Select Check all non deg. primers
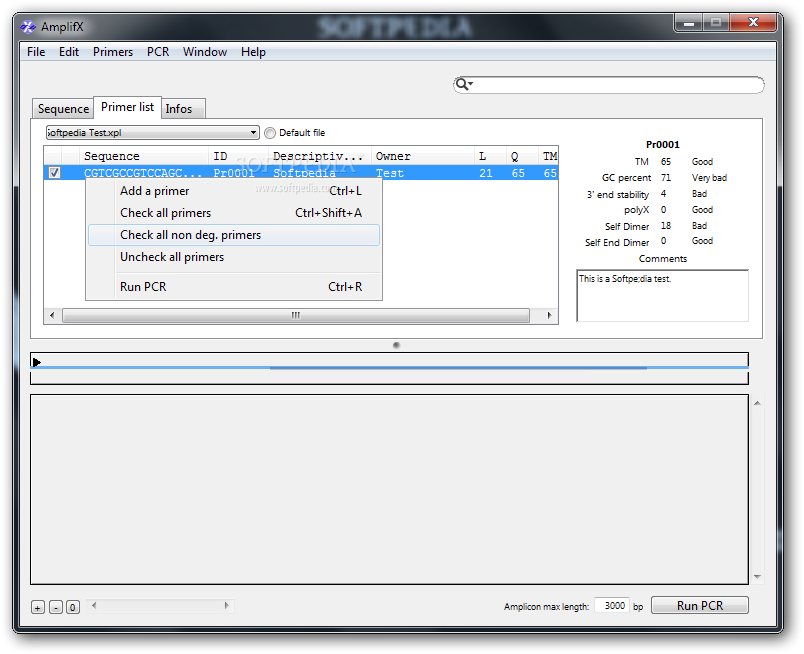 coord(234,235)
